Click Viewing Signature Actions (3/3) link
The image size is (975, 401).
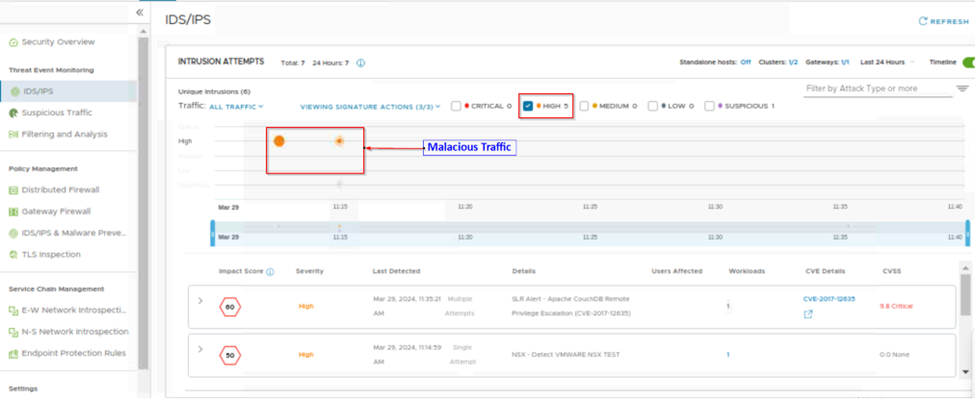click(368, 106)
